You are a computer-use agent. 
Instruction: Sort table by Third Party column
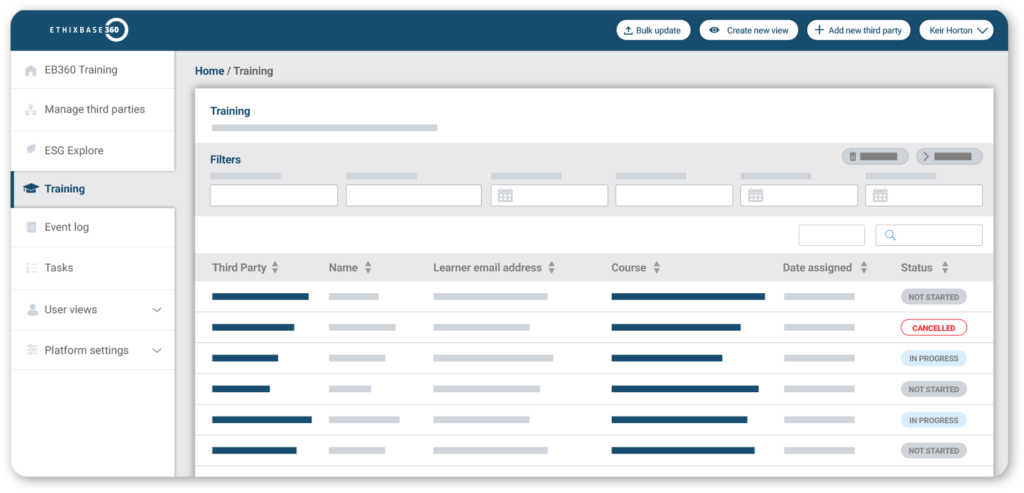click(275, 268)
